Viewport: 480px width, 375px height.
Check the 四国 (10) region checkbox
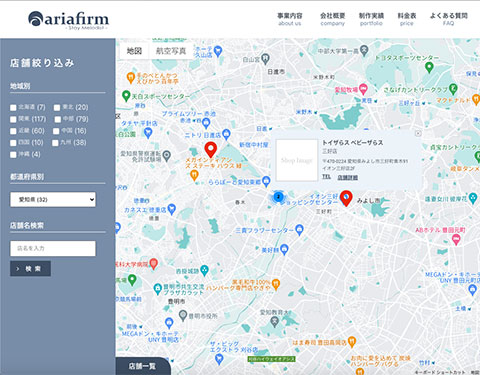tap(13, 143)
